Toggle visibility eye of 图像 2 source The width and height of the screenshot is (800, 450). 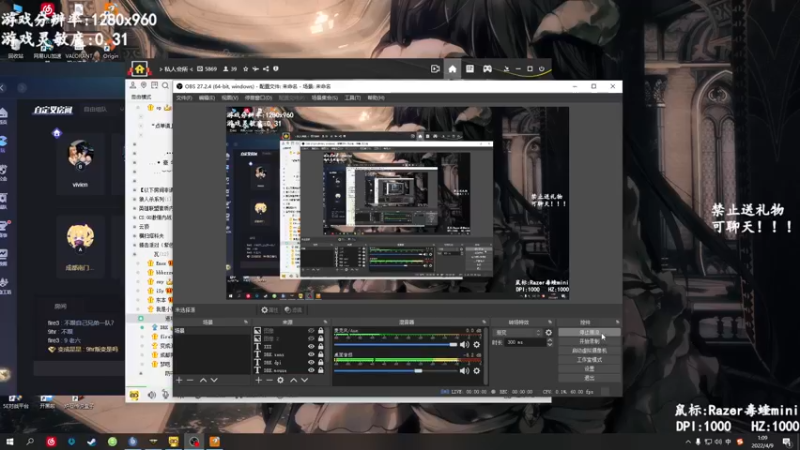click(x=311, y=338)
